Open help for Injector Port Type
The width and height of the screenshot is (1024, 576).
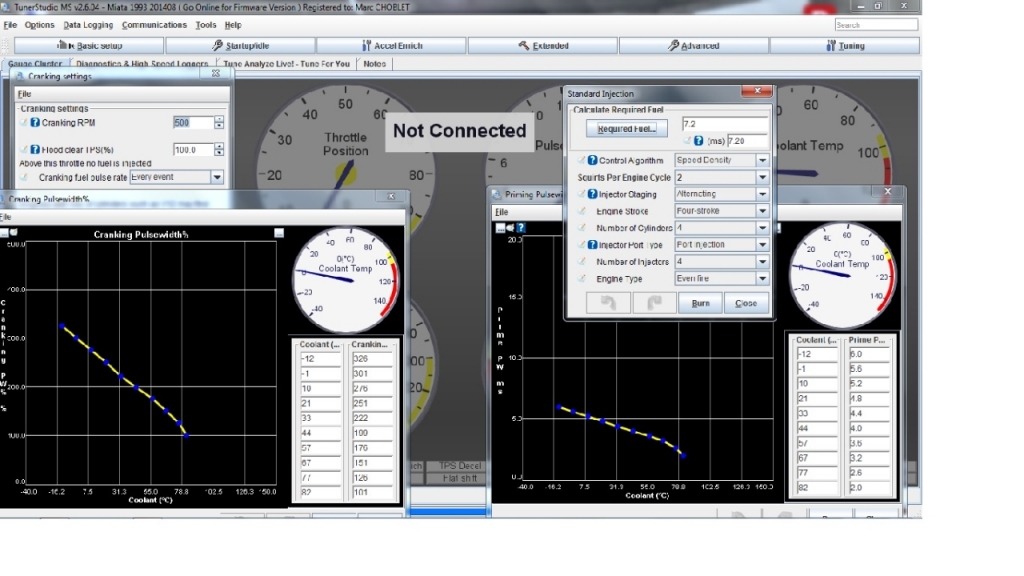[592, 245]
